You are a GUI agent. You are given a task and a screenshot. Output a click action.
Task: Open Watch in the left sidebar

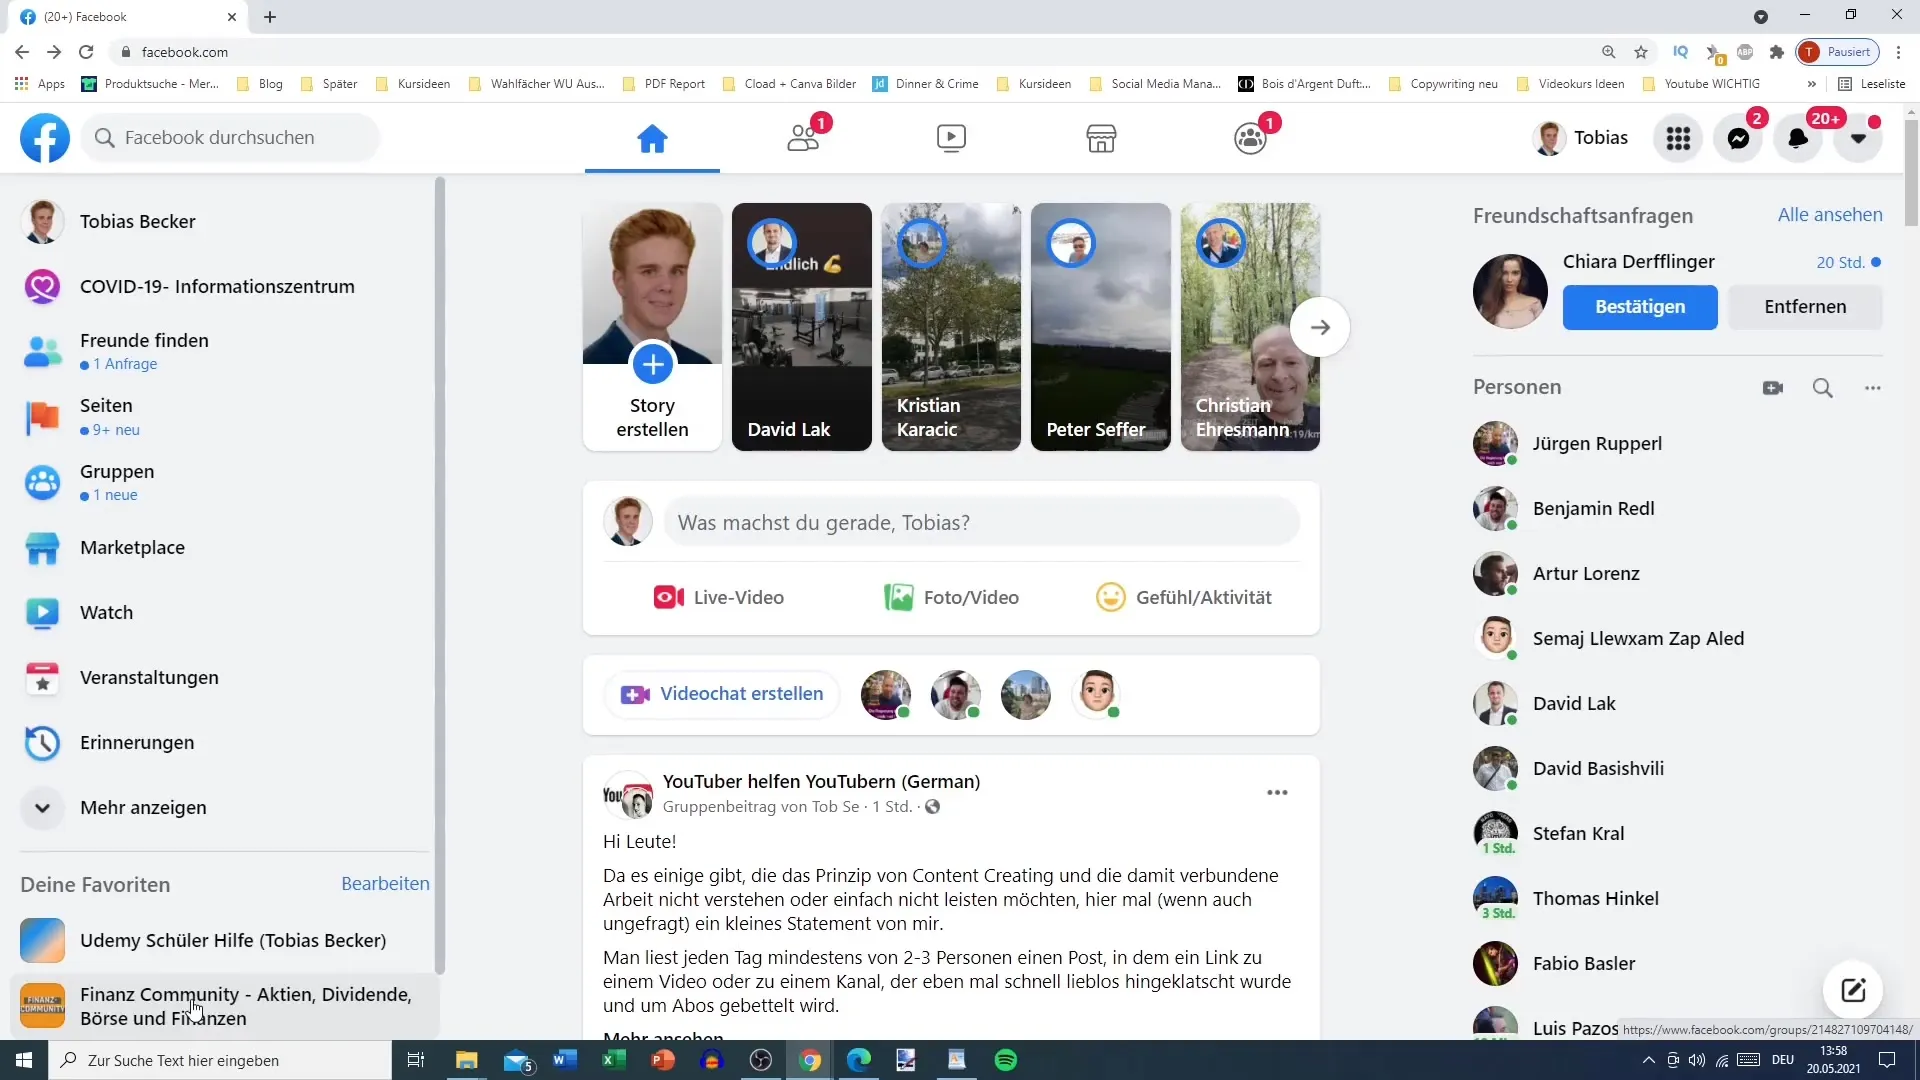click(x=224, y=613)
